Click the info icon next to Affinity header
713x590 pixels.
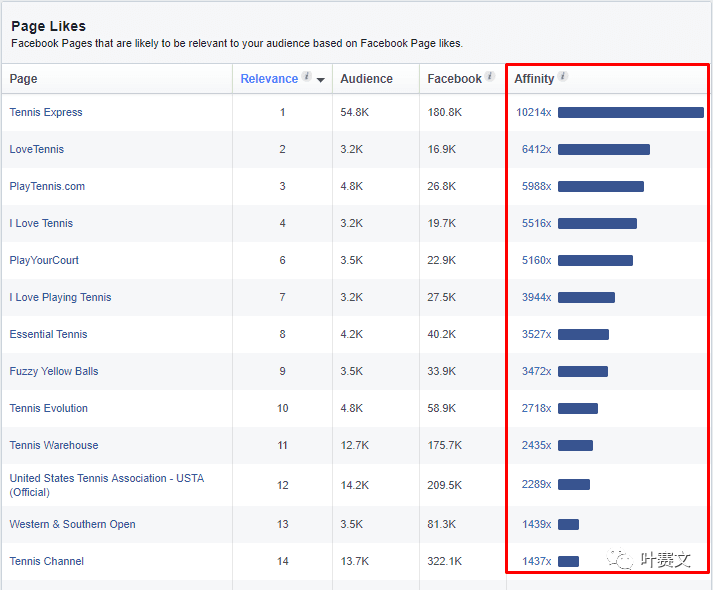563,76
